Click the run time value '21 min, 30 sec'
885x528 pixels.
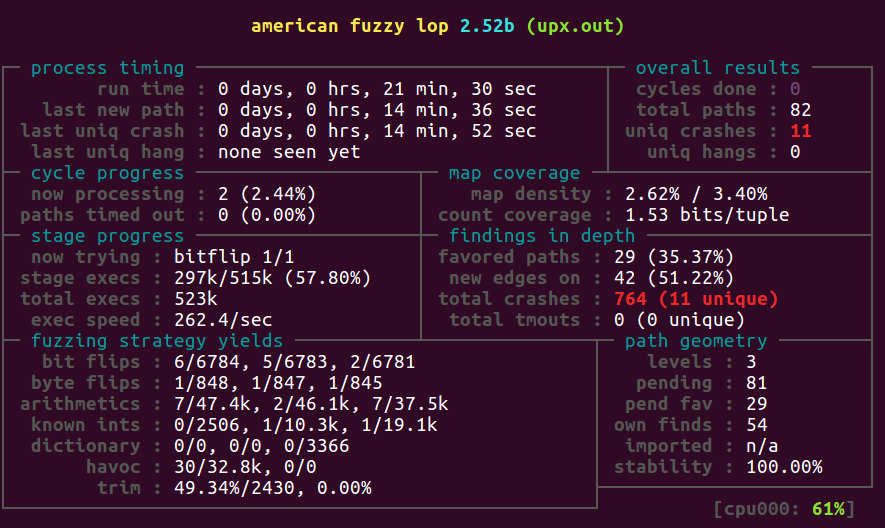(x=459, y=89)
